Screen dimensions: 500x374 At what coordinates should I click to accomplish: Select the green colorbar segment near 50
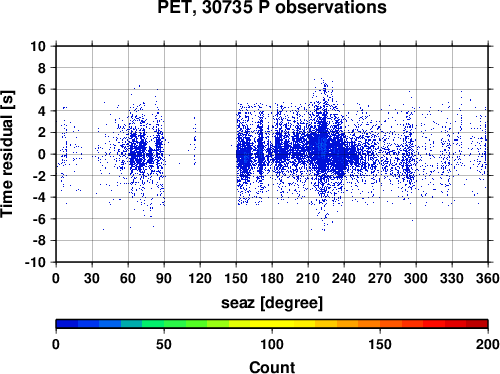(x=175, y=324)
